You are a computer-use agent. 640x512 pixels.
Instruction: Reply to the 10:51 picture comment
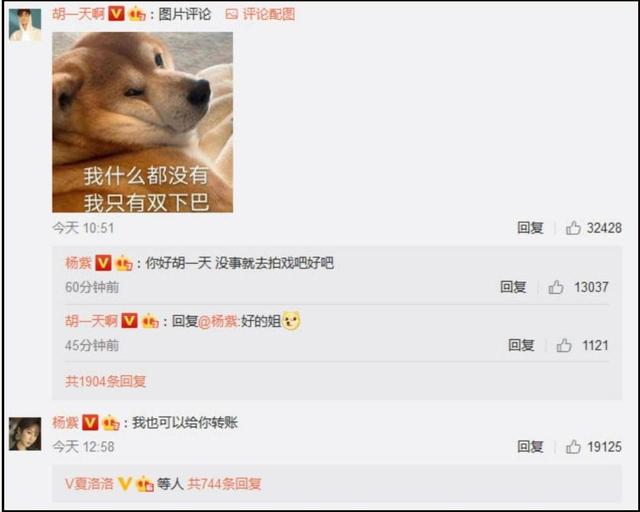coord(530,228)
